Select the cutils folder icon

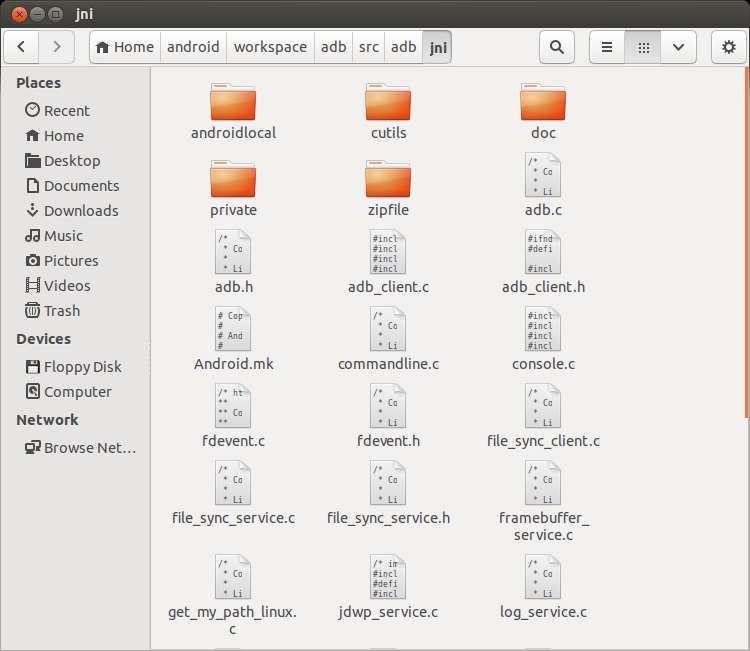pyautogui.click(x=388, y=102)
